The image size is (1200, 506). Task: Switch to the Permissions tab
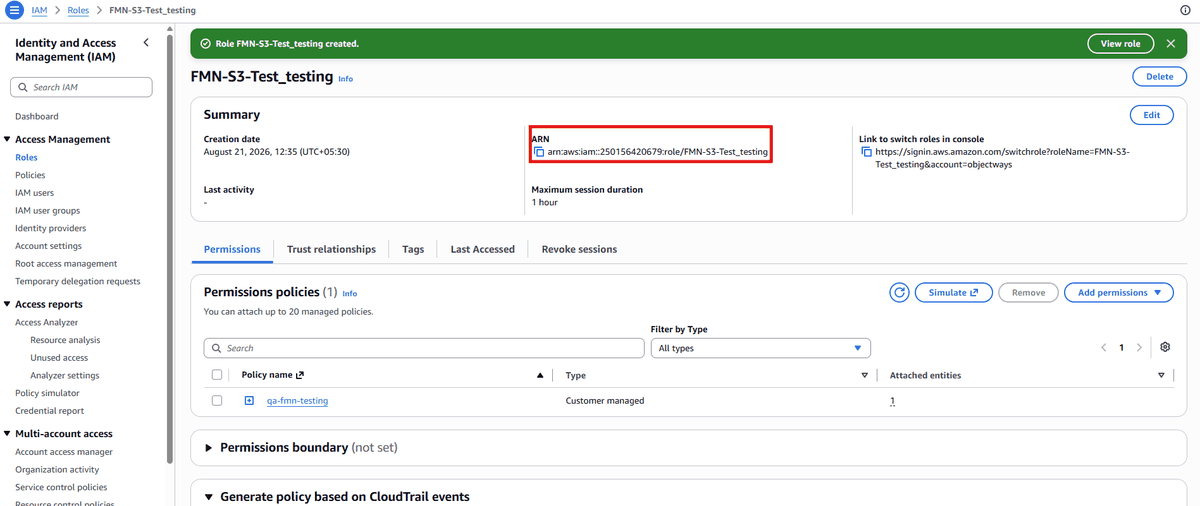click(232, 249)
